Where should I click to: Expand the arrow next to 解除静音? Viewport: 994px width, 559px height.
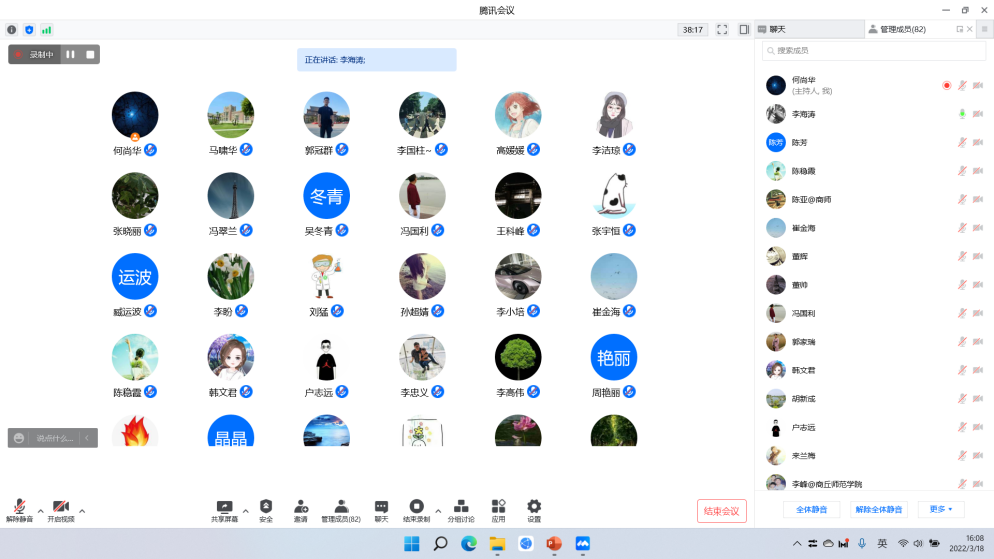(x=40, y=510)
